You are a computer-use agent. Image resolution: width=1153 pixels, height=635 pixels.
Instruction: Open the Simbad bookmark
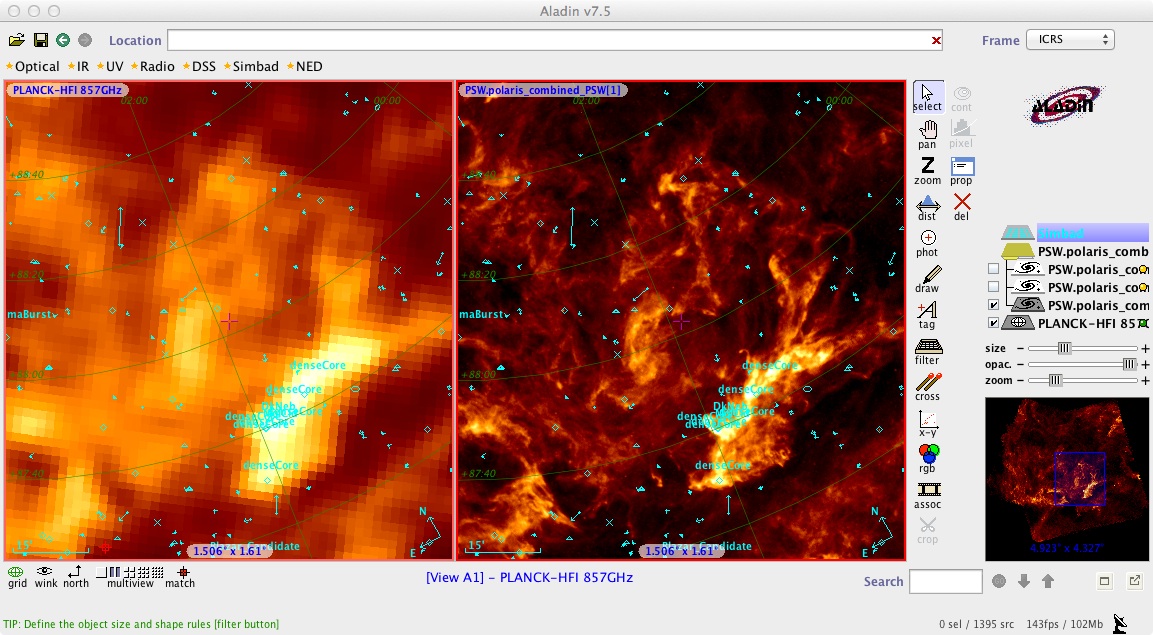pos(254,66)
